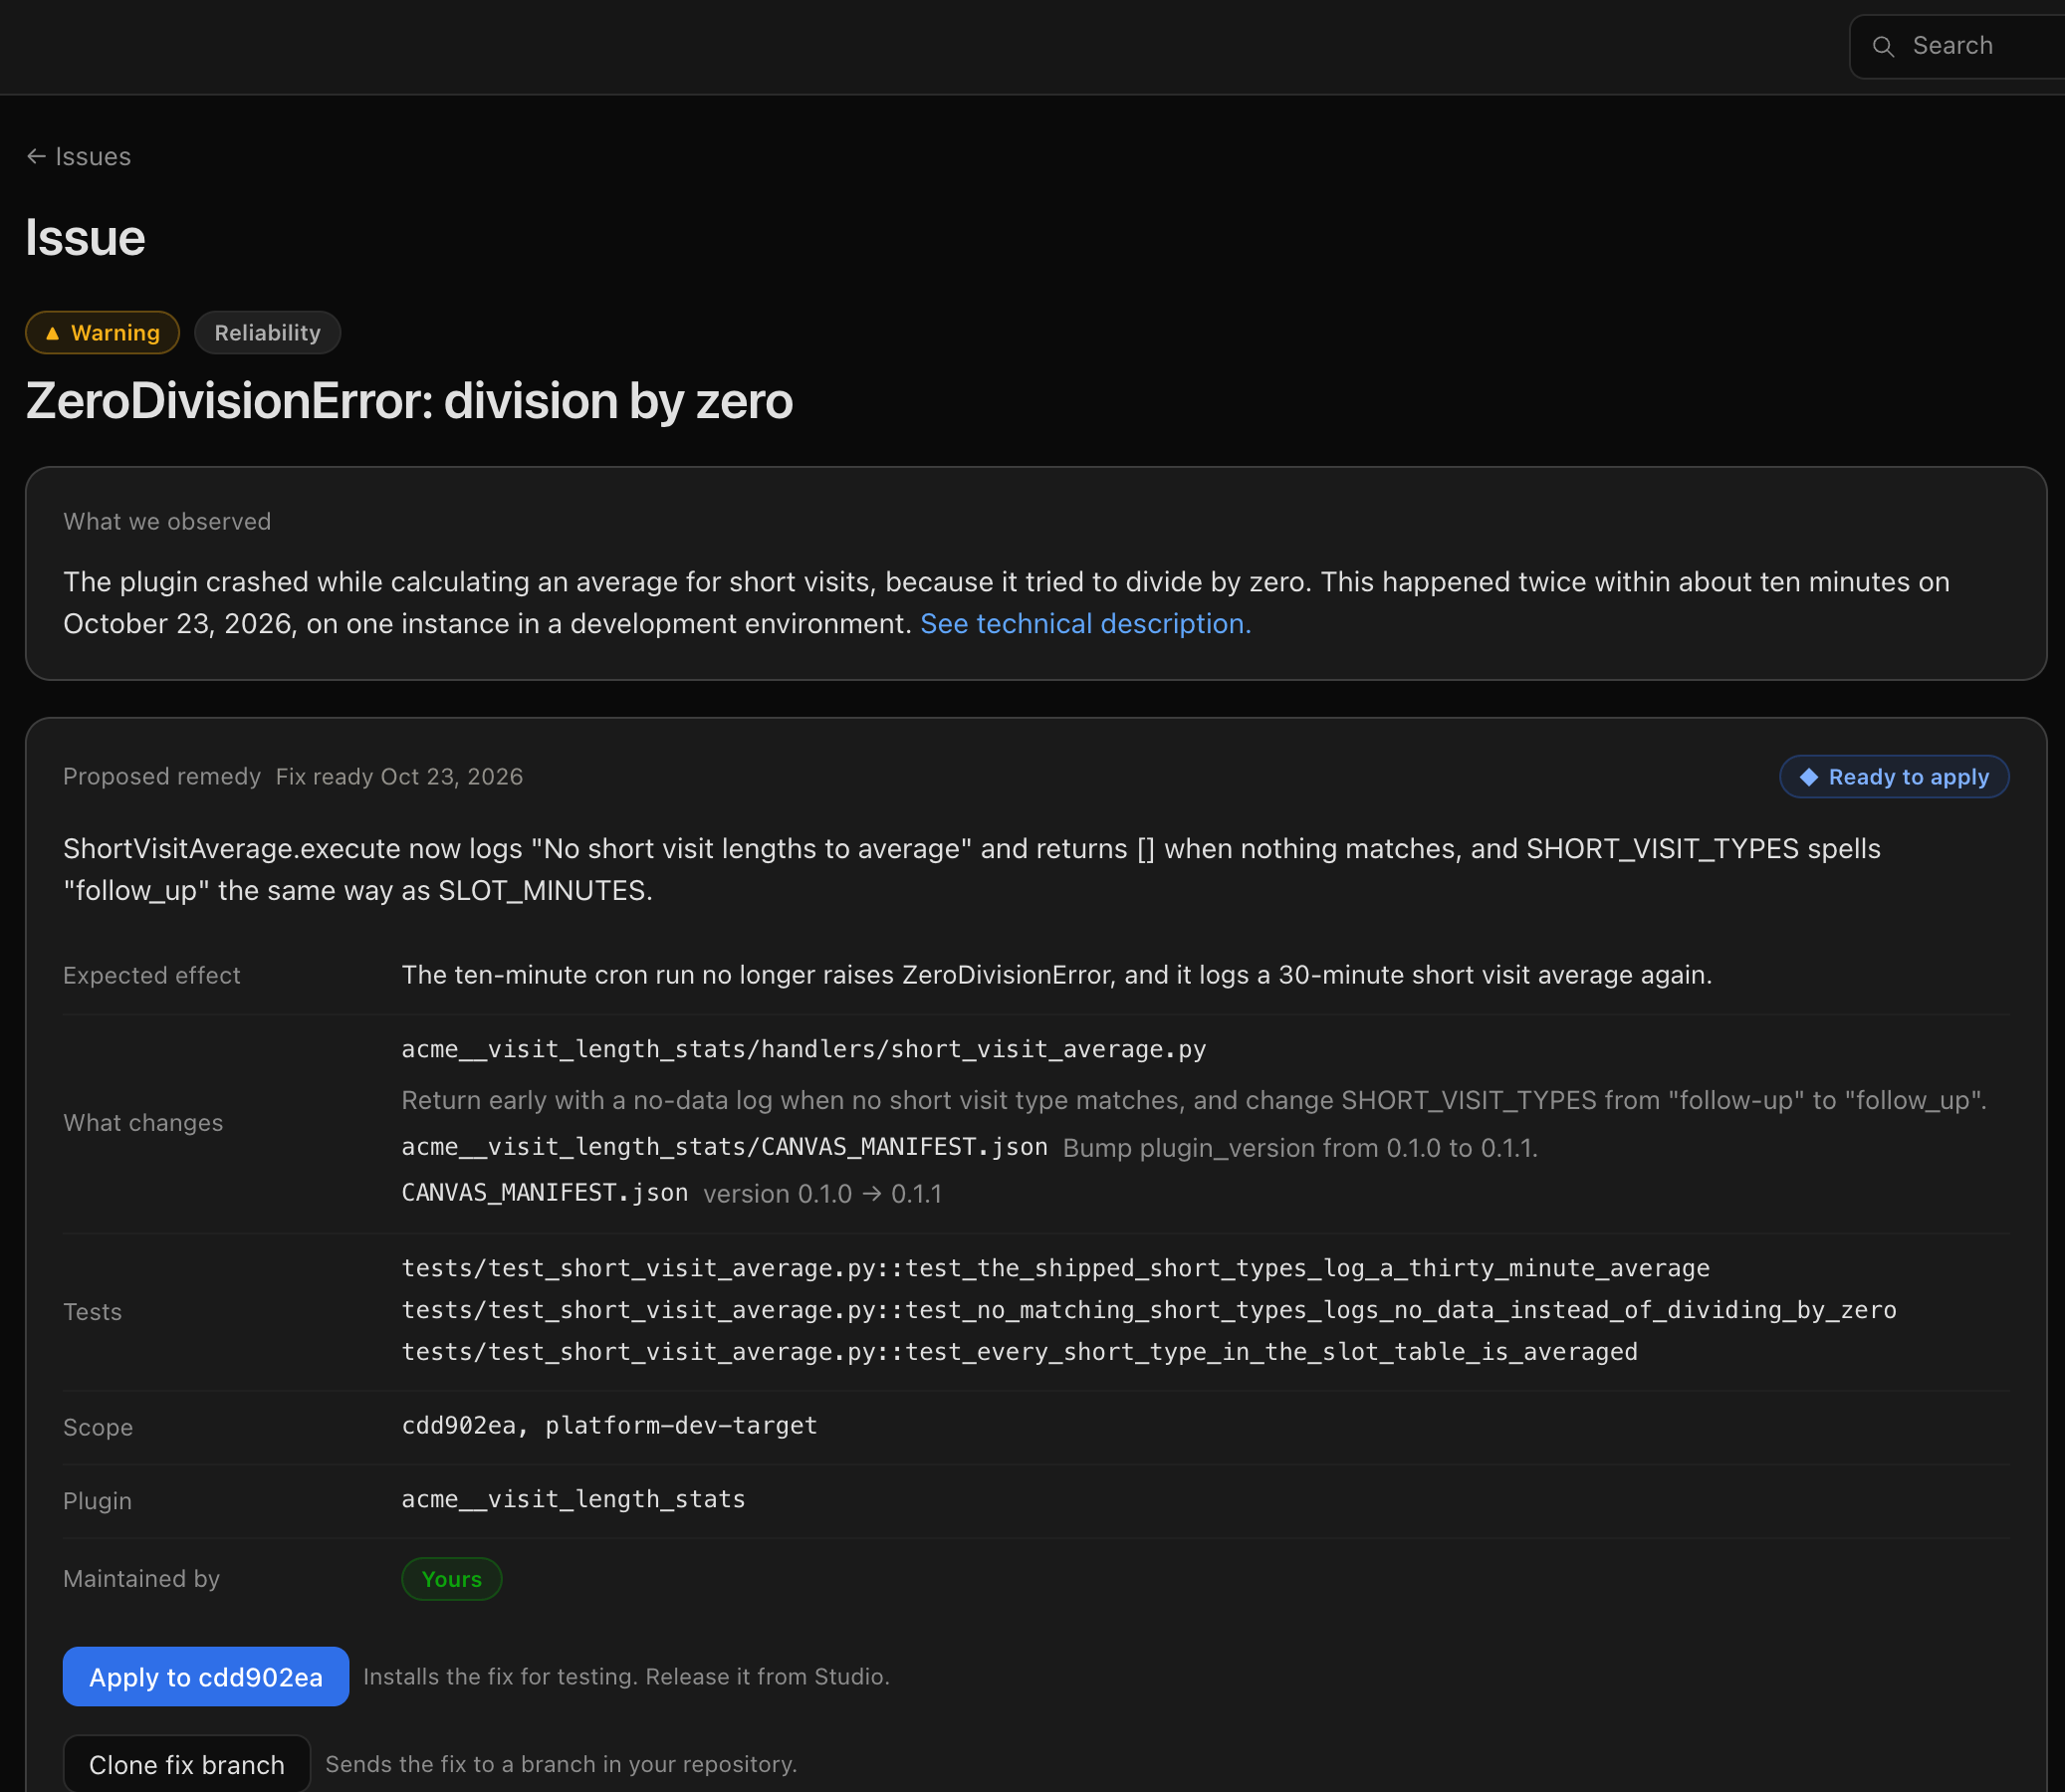
Task: Click the search magnifier icon
Action: [1883, 46]
